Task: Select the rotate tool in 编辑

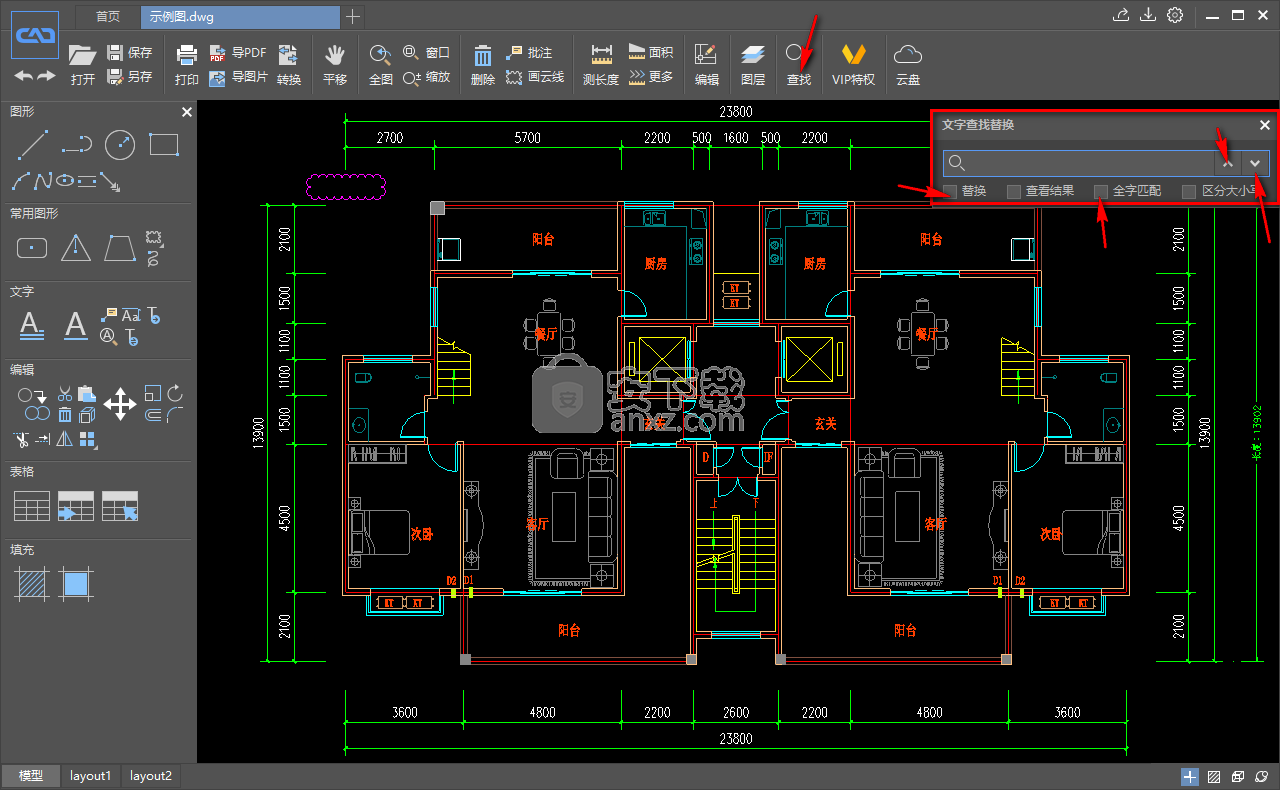Action: coord(175,393)
